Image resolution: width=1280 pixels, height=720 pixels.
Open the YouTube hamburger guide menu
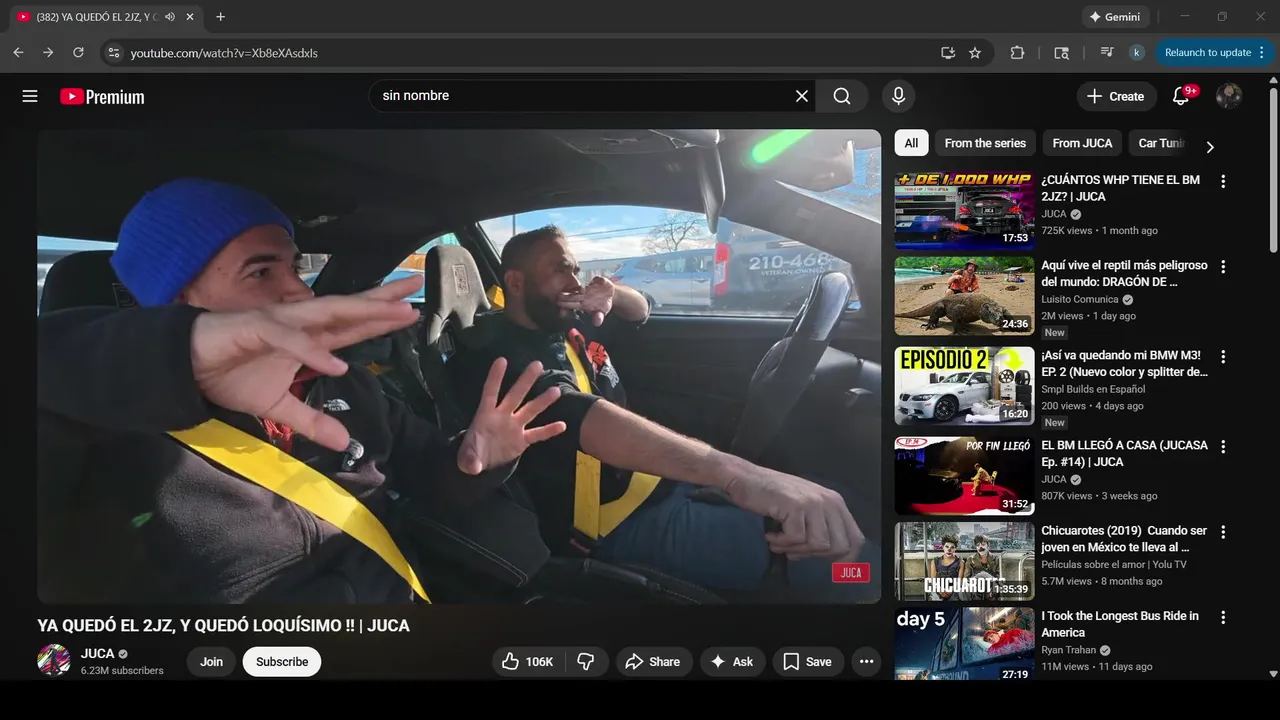pyautogui.click(x=30, y=96)
